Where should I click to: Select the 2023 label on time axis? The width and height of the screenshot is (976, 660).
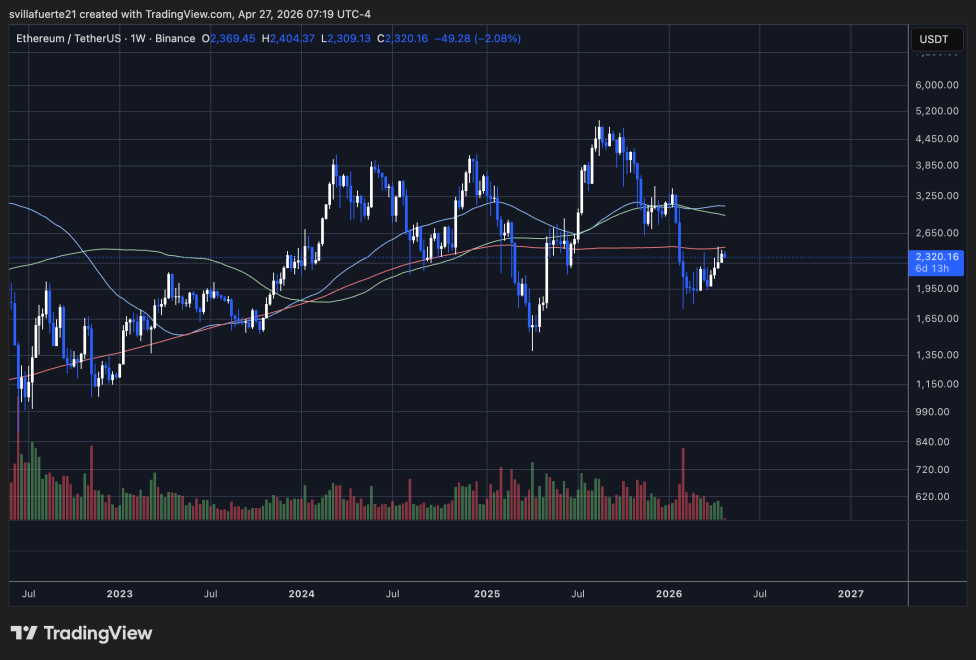click(x=120, y=593)
